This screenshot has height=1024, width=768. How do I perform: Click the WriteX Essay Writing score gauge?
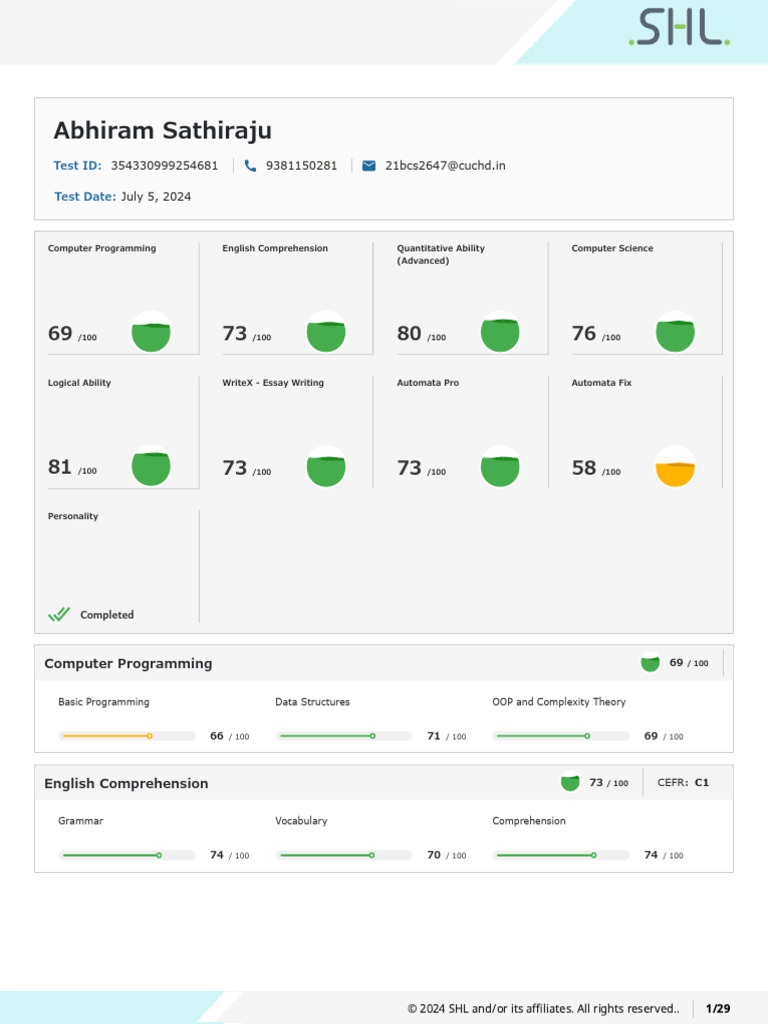coord(326,467)
